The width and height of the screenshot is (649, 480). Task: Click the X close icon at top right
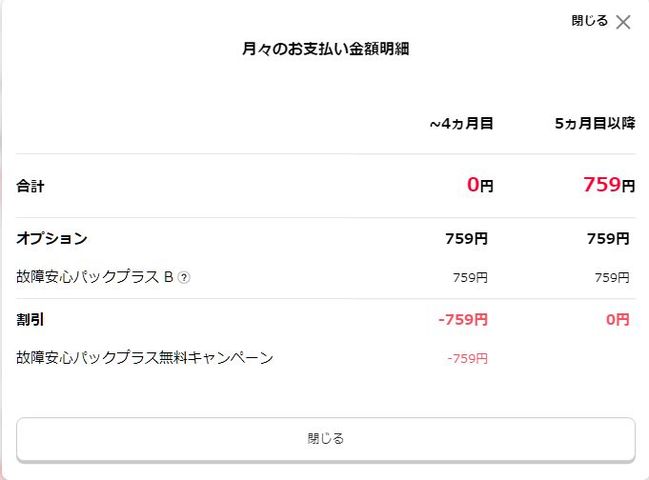(x=623, y=22)
